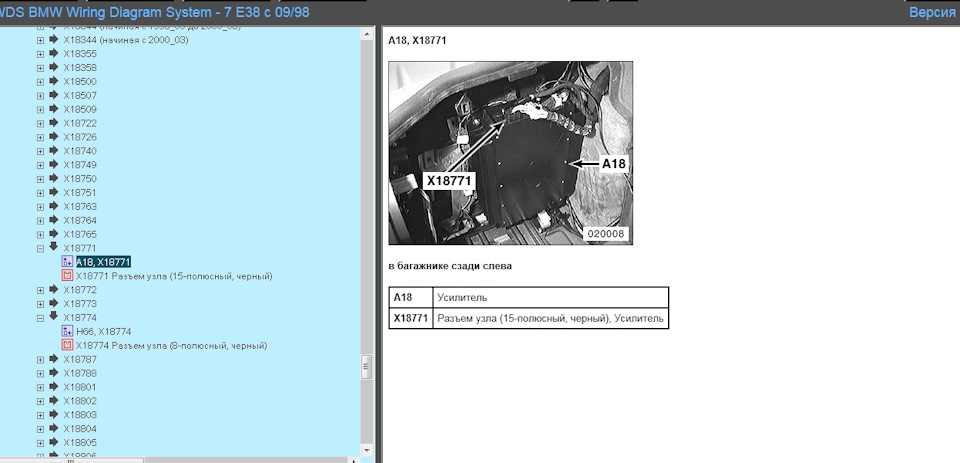The height and width of the screenshot is (463, 960).
Task: Click the X18722 tree label
Action: [80, 124]
